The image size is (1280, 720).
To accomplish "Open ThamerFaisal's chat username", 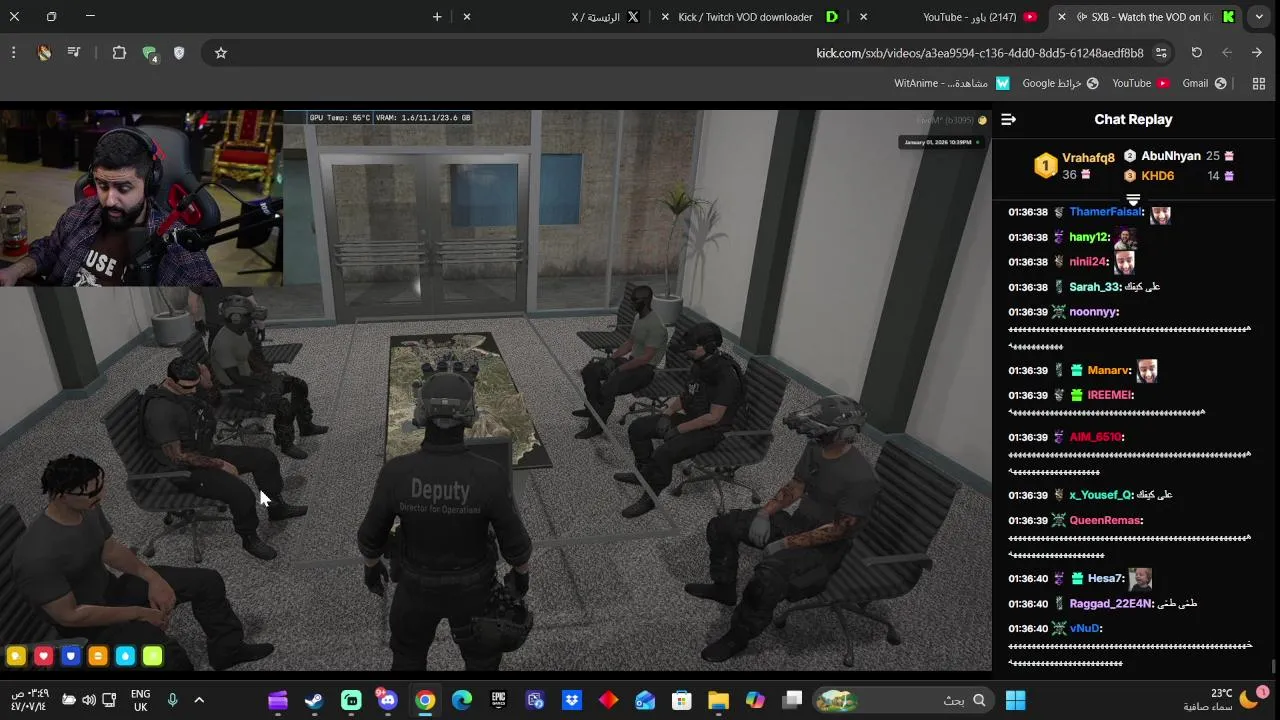I will pos(1105,212).
